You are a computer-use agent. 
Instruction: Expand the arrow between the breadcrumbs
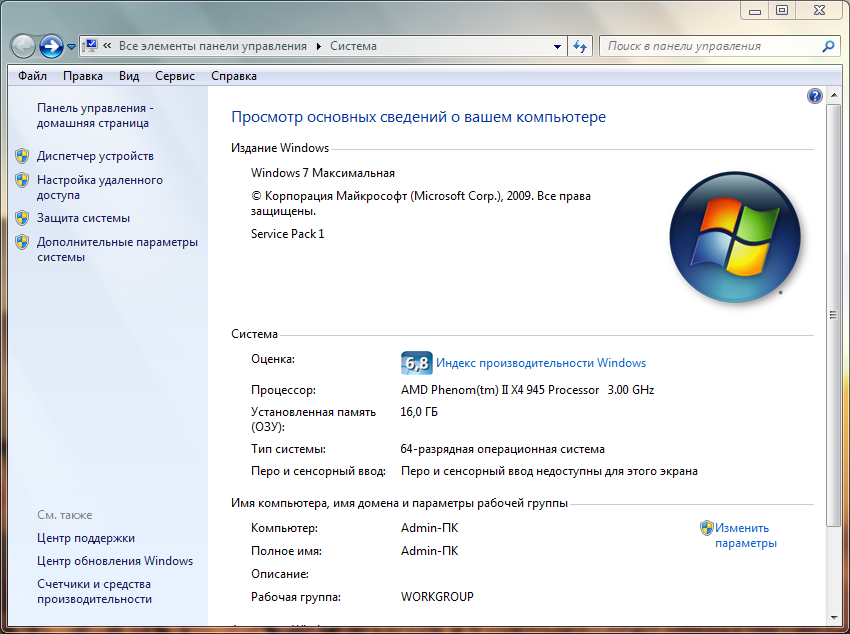[x=318, y=47]
